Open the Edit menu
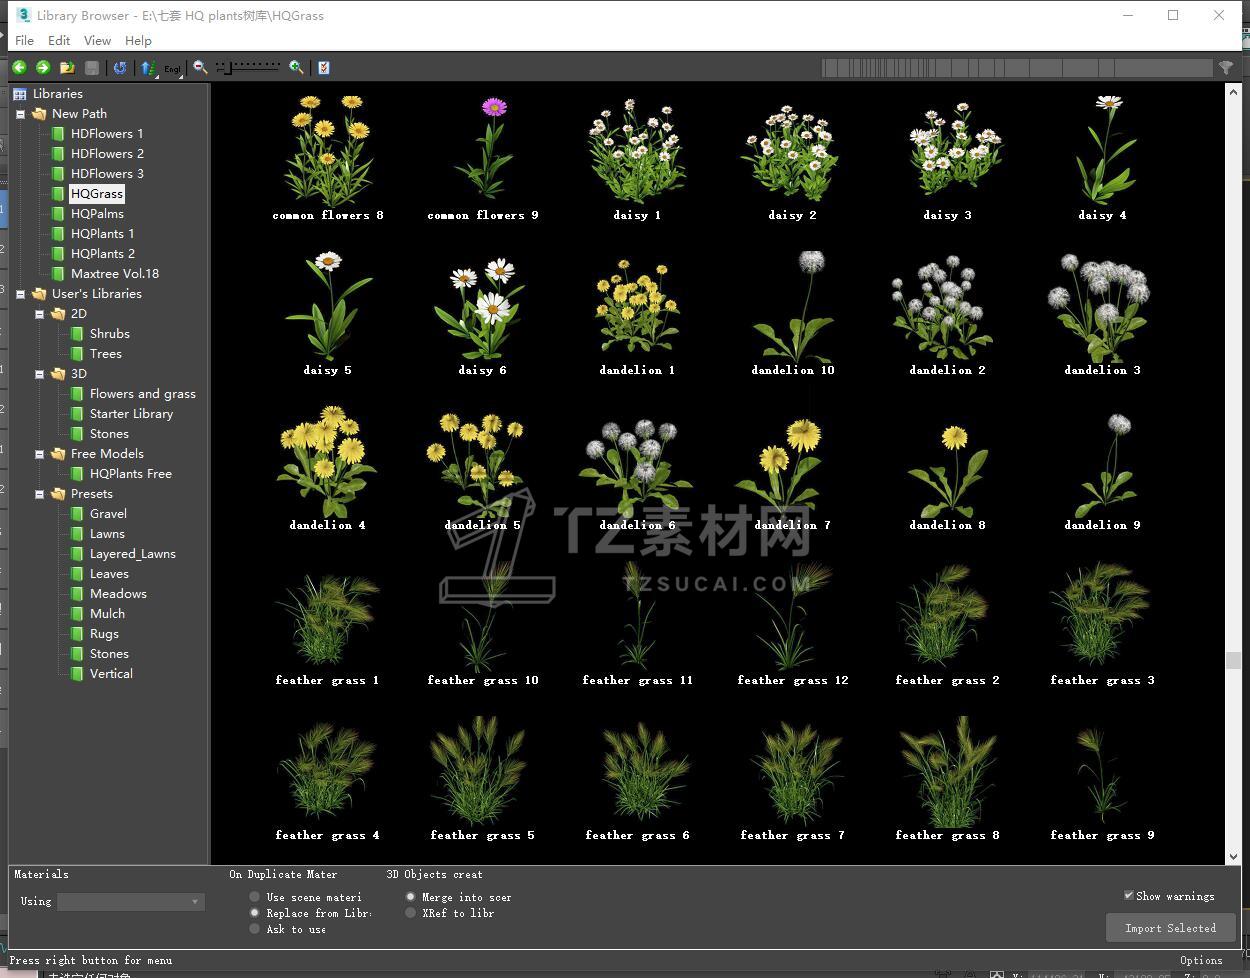 pyautogui.click(x=59, y=40)
